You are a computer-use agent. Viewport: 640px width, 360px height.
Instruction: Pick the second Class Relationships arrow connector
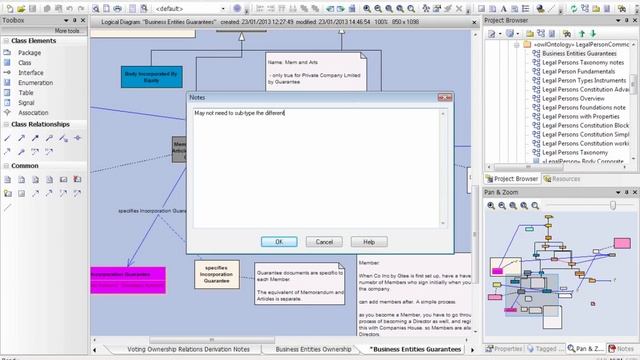[21, 138]
